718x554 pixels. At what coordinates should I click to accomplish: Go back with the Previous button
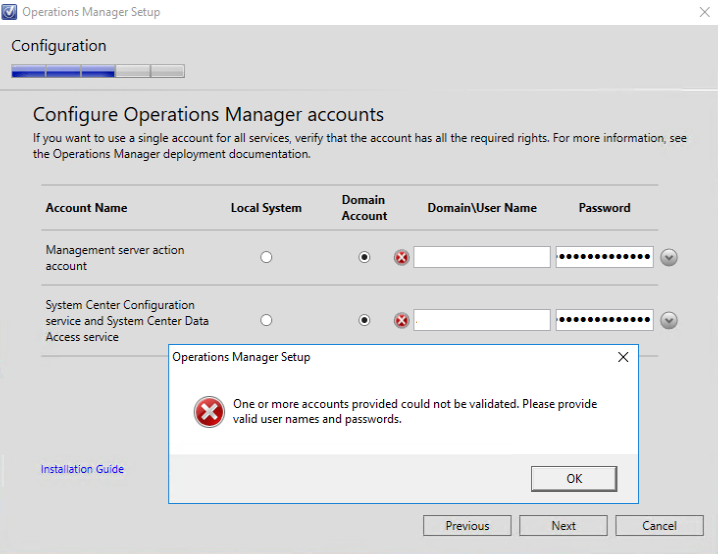[x=467, y=526]
